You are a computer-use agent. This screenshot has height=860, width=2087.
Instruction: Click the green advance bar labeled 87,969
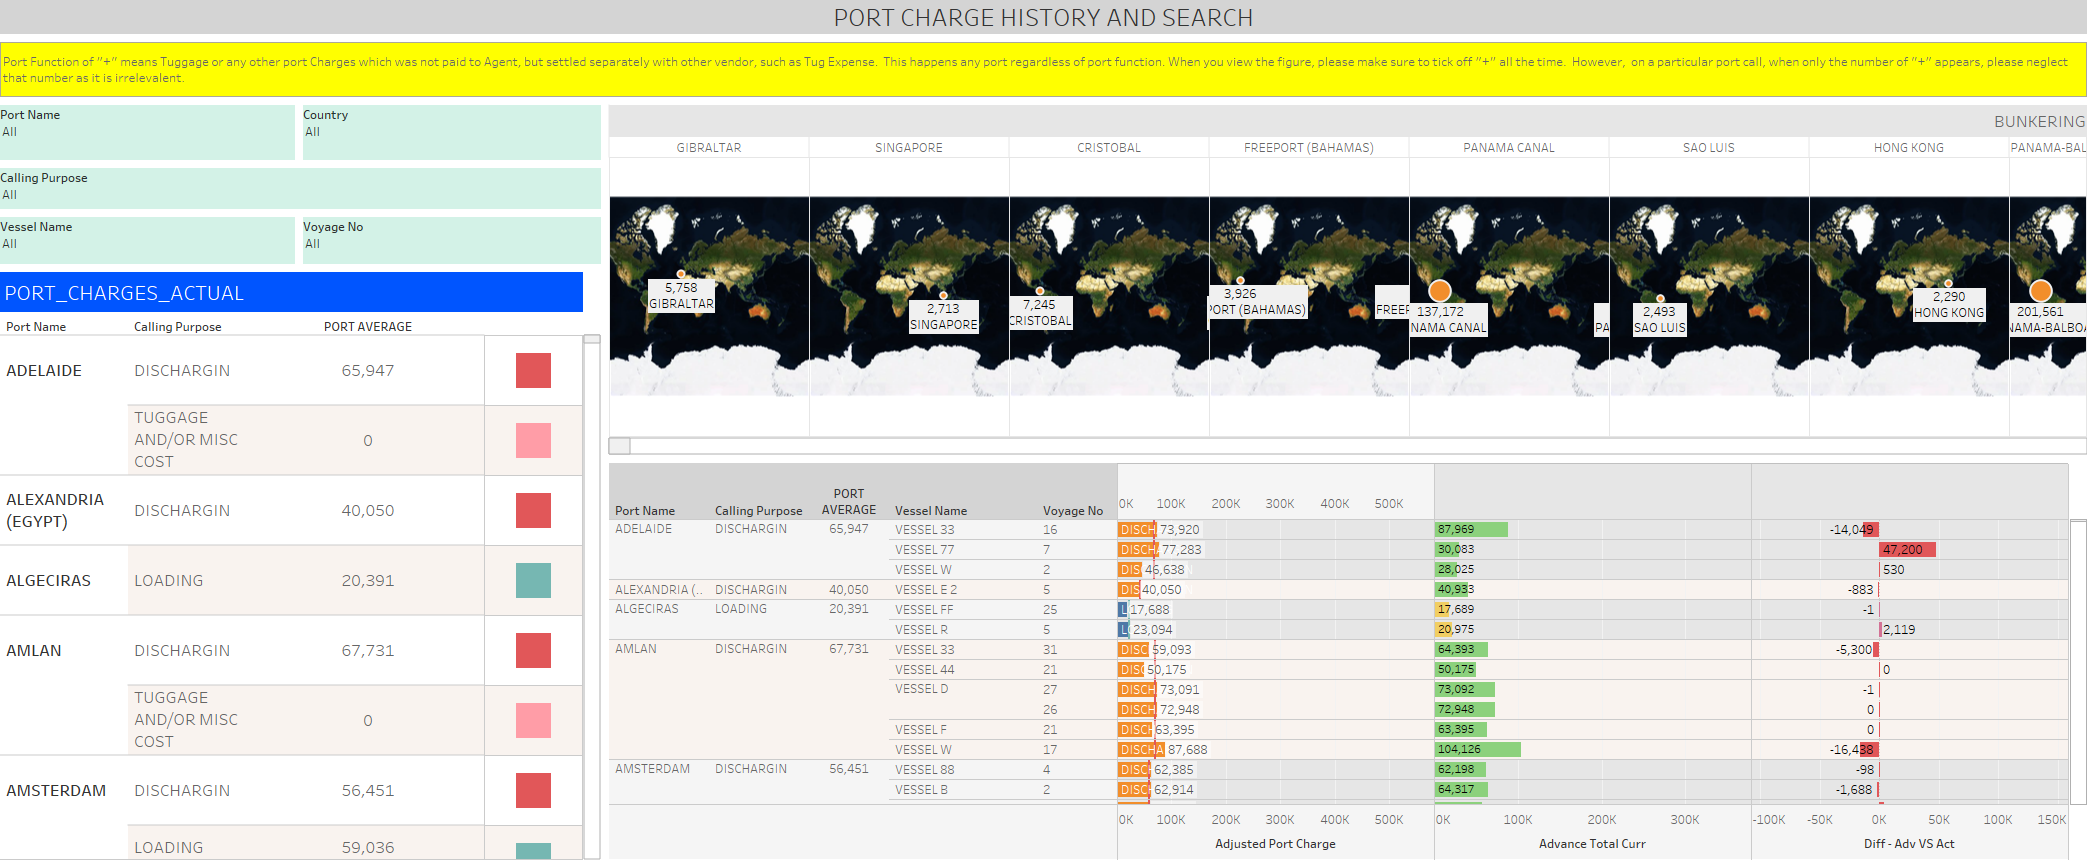click(1471, 530)
